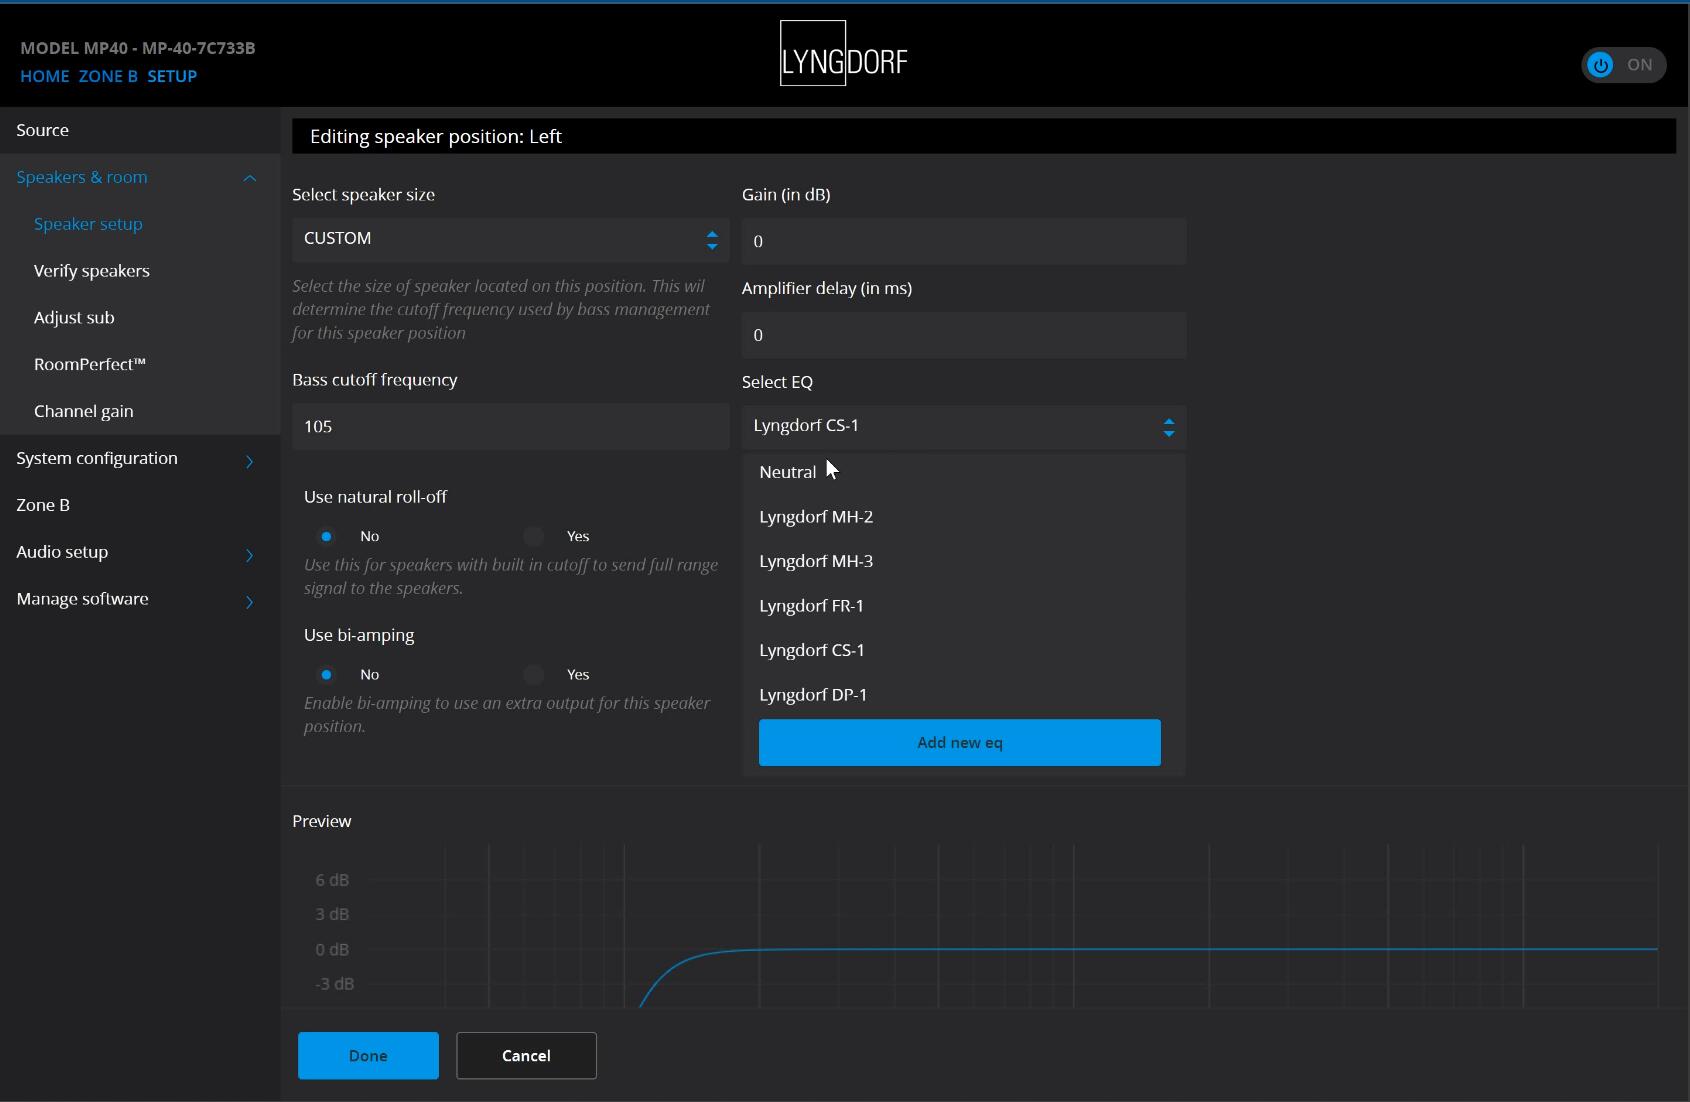Expand the Audio setup section
Screen dimensions: 1690x1102
pos(249,554)
